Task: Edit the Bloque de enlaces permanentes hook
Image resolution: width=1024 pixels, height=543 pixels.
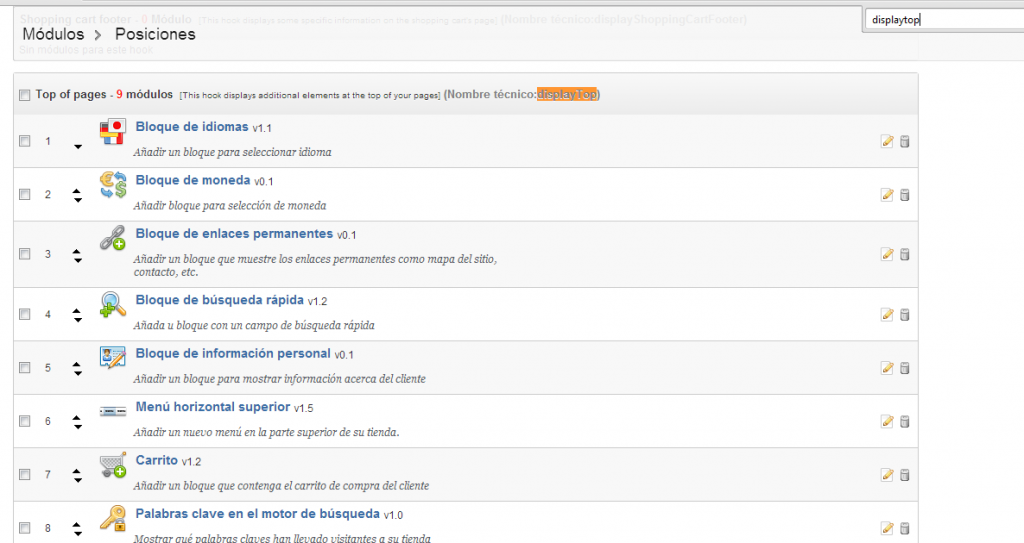Action: pos(887,254)
